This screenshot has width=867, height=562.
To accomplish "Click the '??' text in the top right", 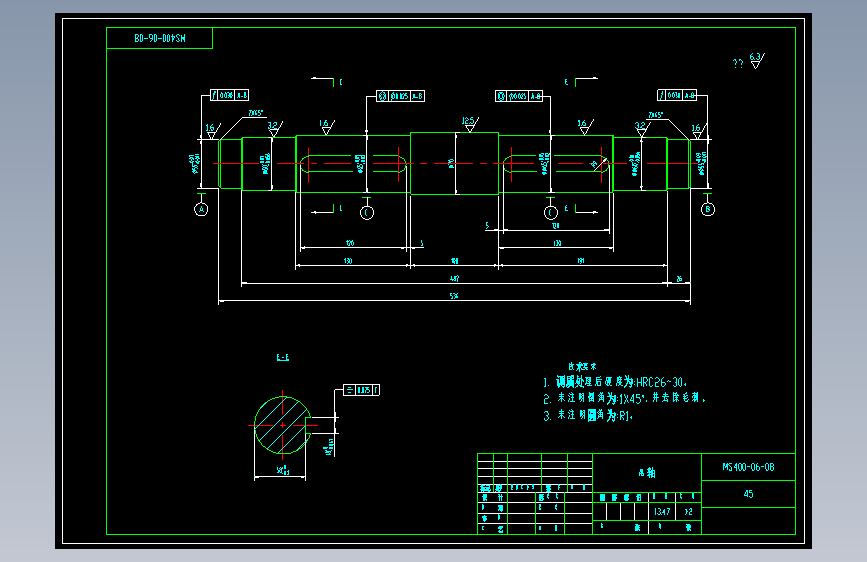I will (x=738, y=64).
